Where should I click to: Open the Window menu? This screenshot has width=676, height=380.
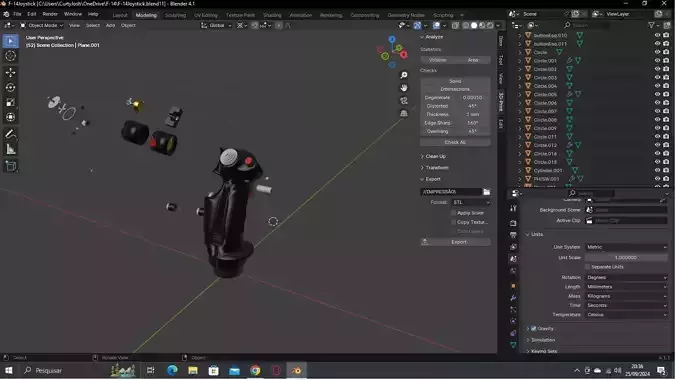(72, 14)
